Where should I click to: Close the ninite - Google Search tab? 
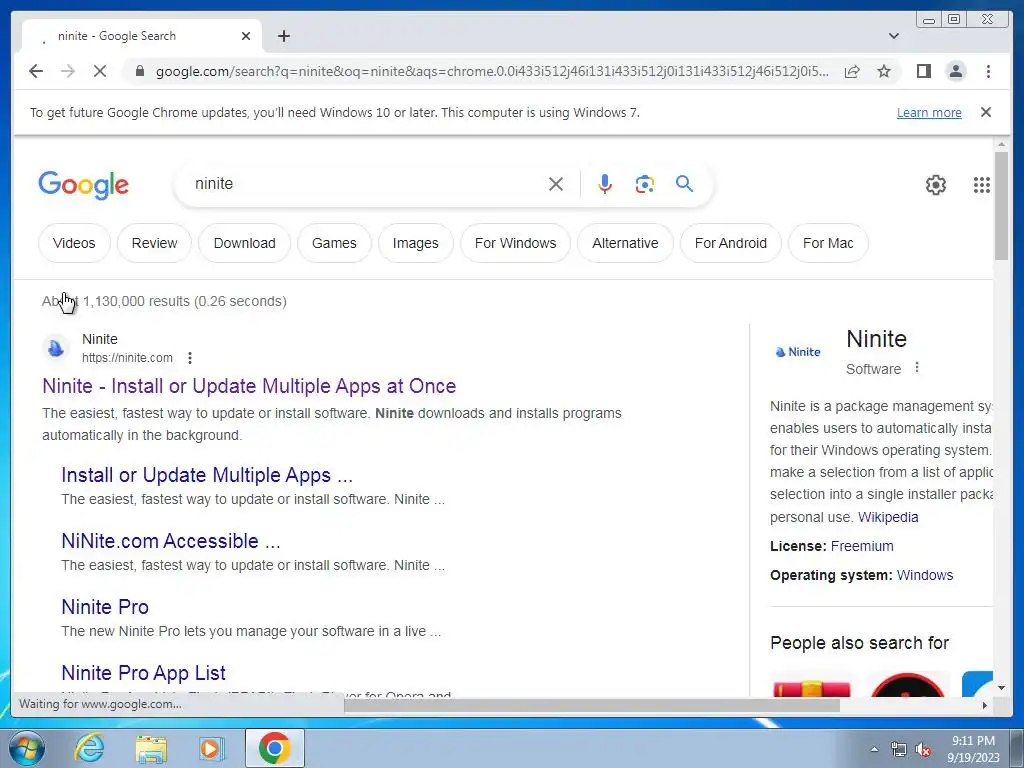pyautogui.click(x=246, y=36)
